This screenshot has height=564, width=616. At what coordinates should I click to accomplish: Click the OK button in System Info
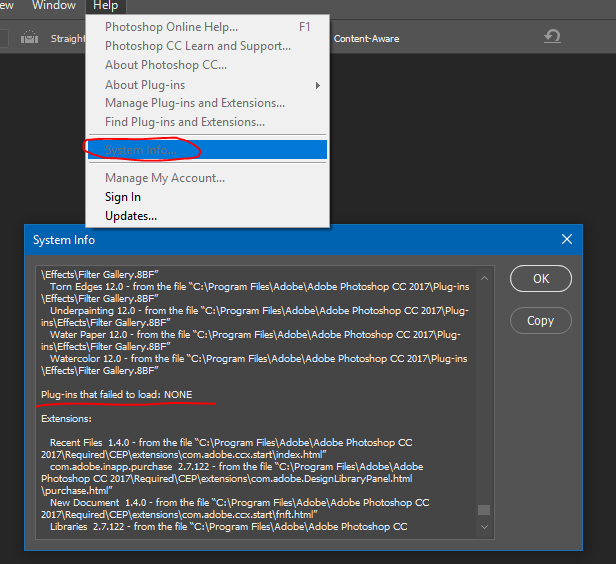pyautogui.click(x=541, y=278)
